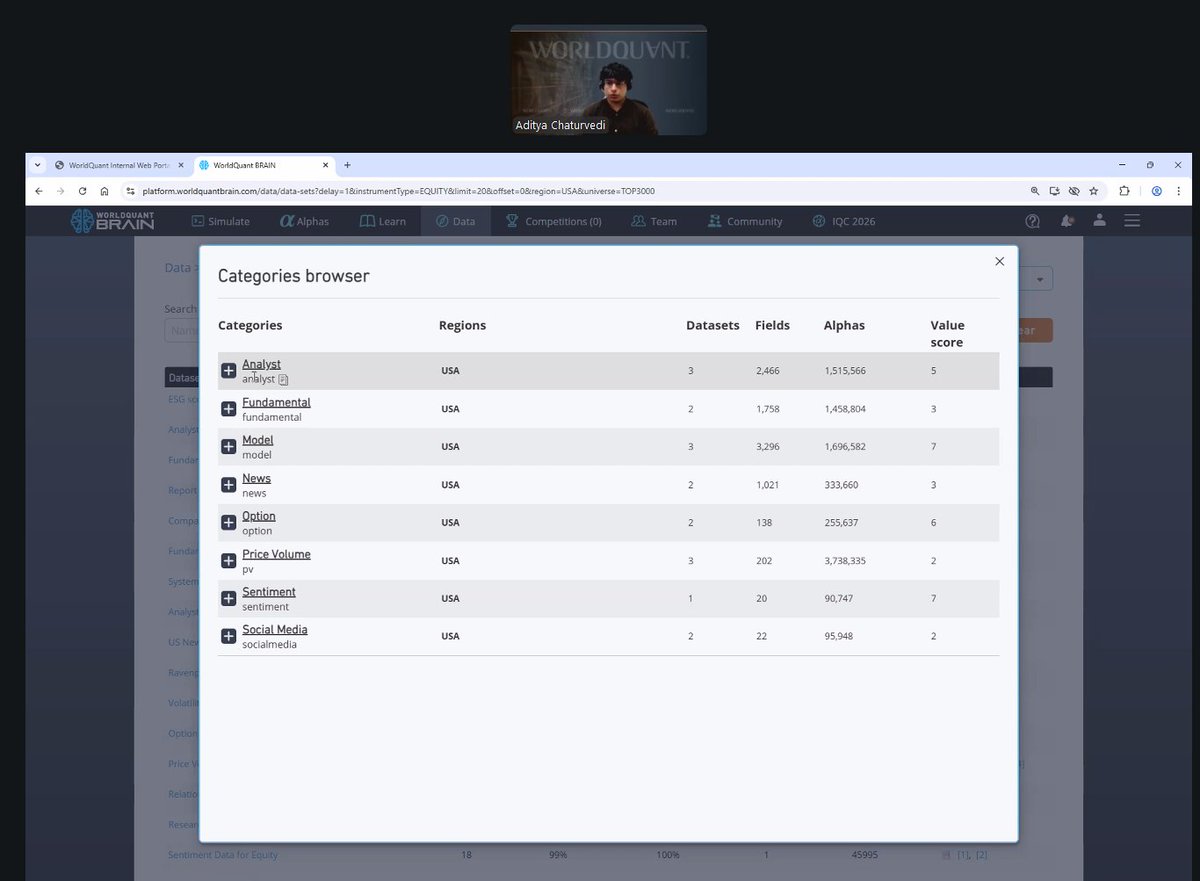This screenshot has width=1200, height=881.
Task: Open the Social Media category link
Action: [x=274, y=629]
